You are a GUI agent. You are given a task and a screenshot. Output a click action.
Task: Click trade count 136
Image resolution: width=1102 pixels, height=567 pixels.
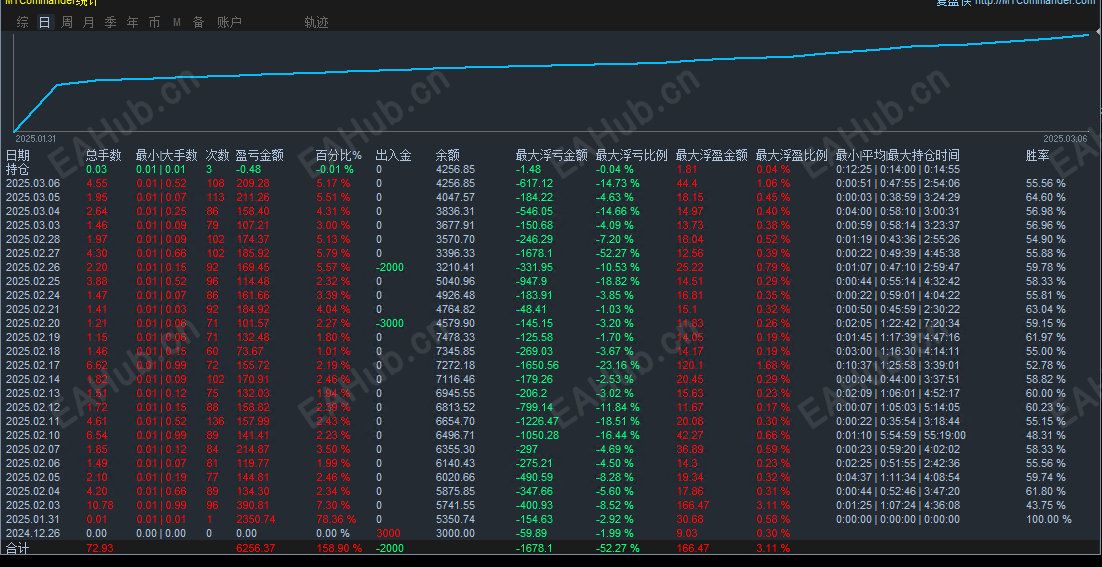(x=214, y=421)
